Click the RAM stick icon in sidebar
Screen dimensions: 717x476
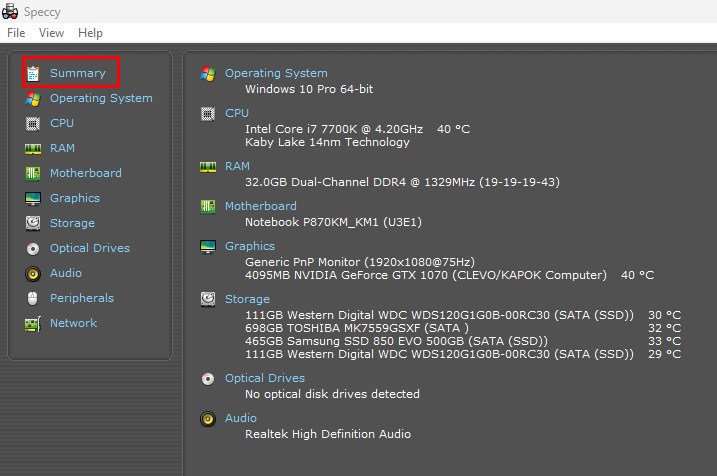click(33, 149)
